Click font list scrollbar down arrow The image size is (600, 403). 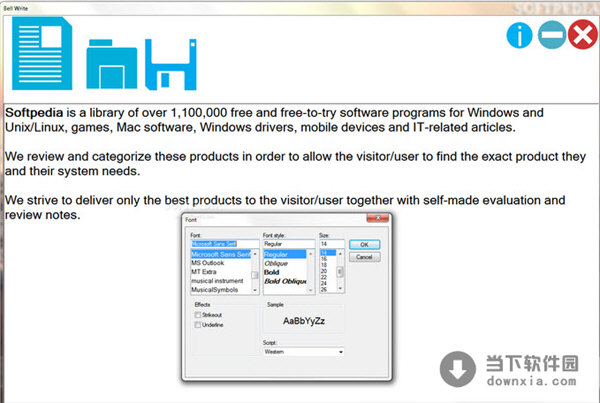255,290
